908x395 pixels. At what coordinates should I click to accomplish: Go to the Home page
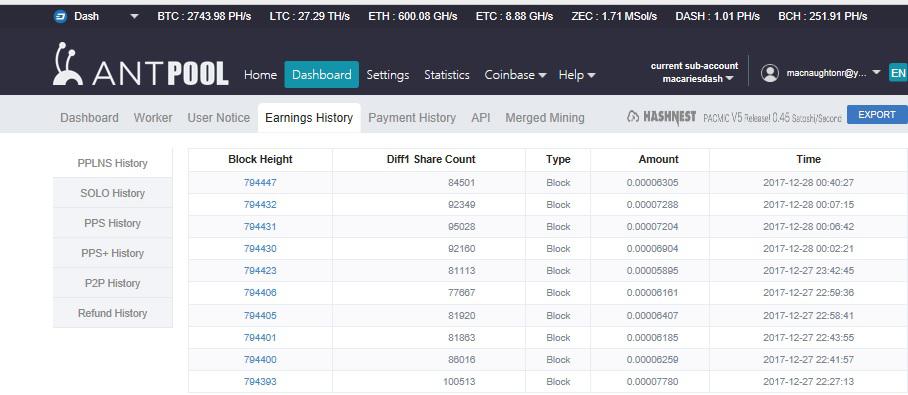pos(260,75)
